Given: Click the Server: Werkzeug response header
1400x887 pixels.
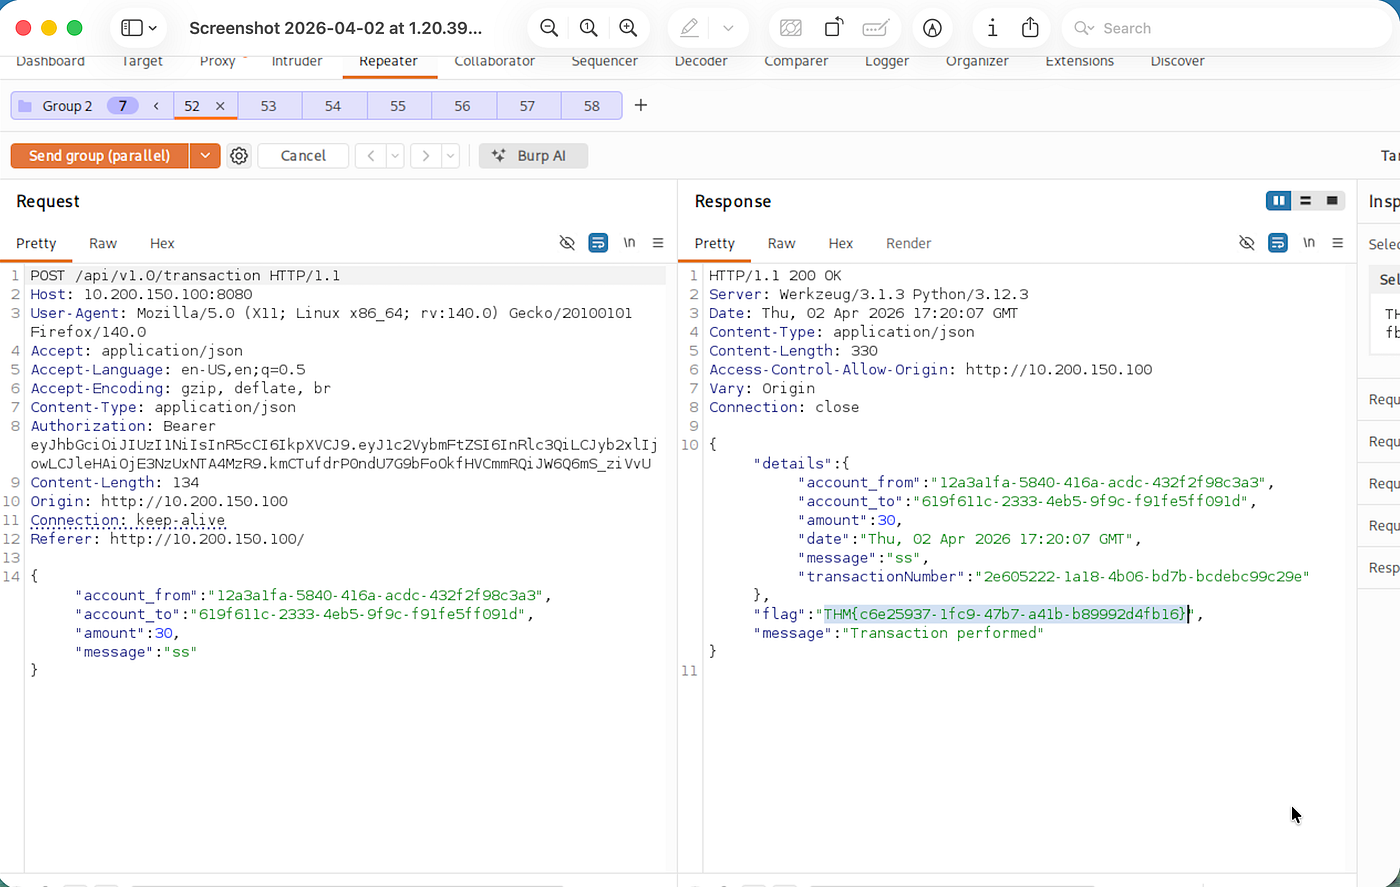Looking at the screenshot, I should [868, 294].
